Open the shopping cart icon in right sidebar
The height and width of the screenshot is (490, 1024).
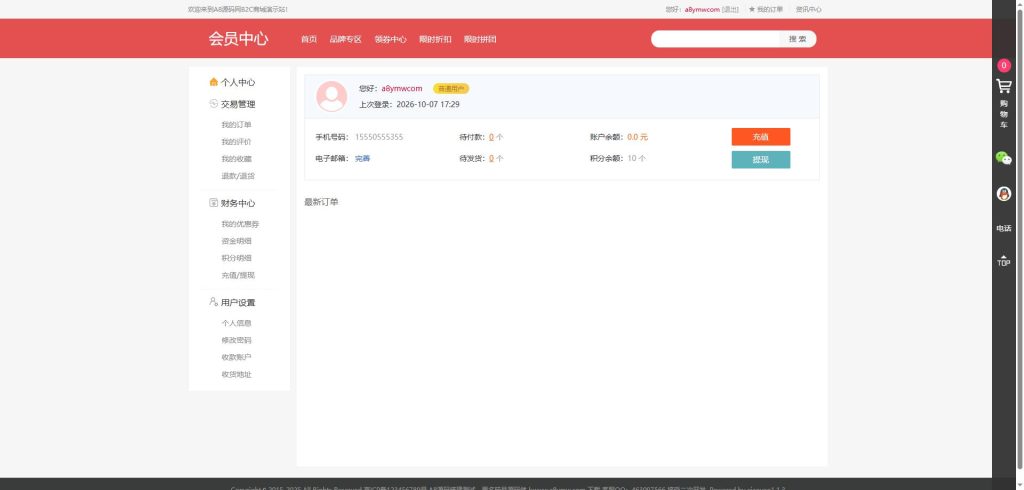(1004, 86)
